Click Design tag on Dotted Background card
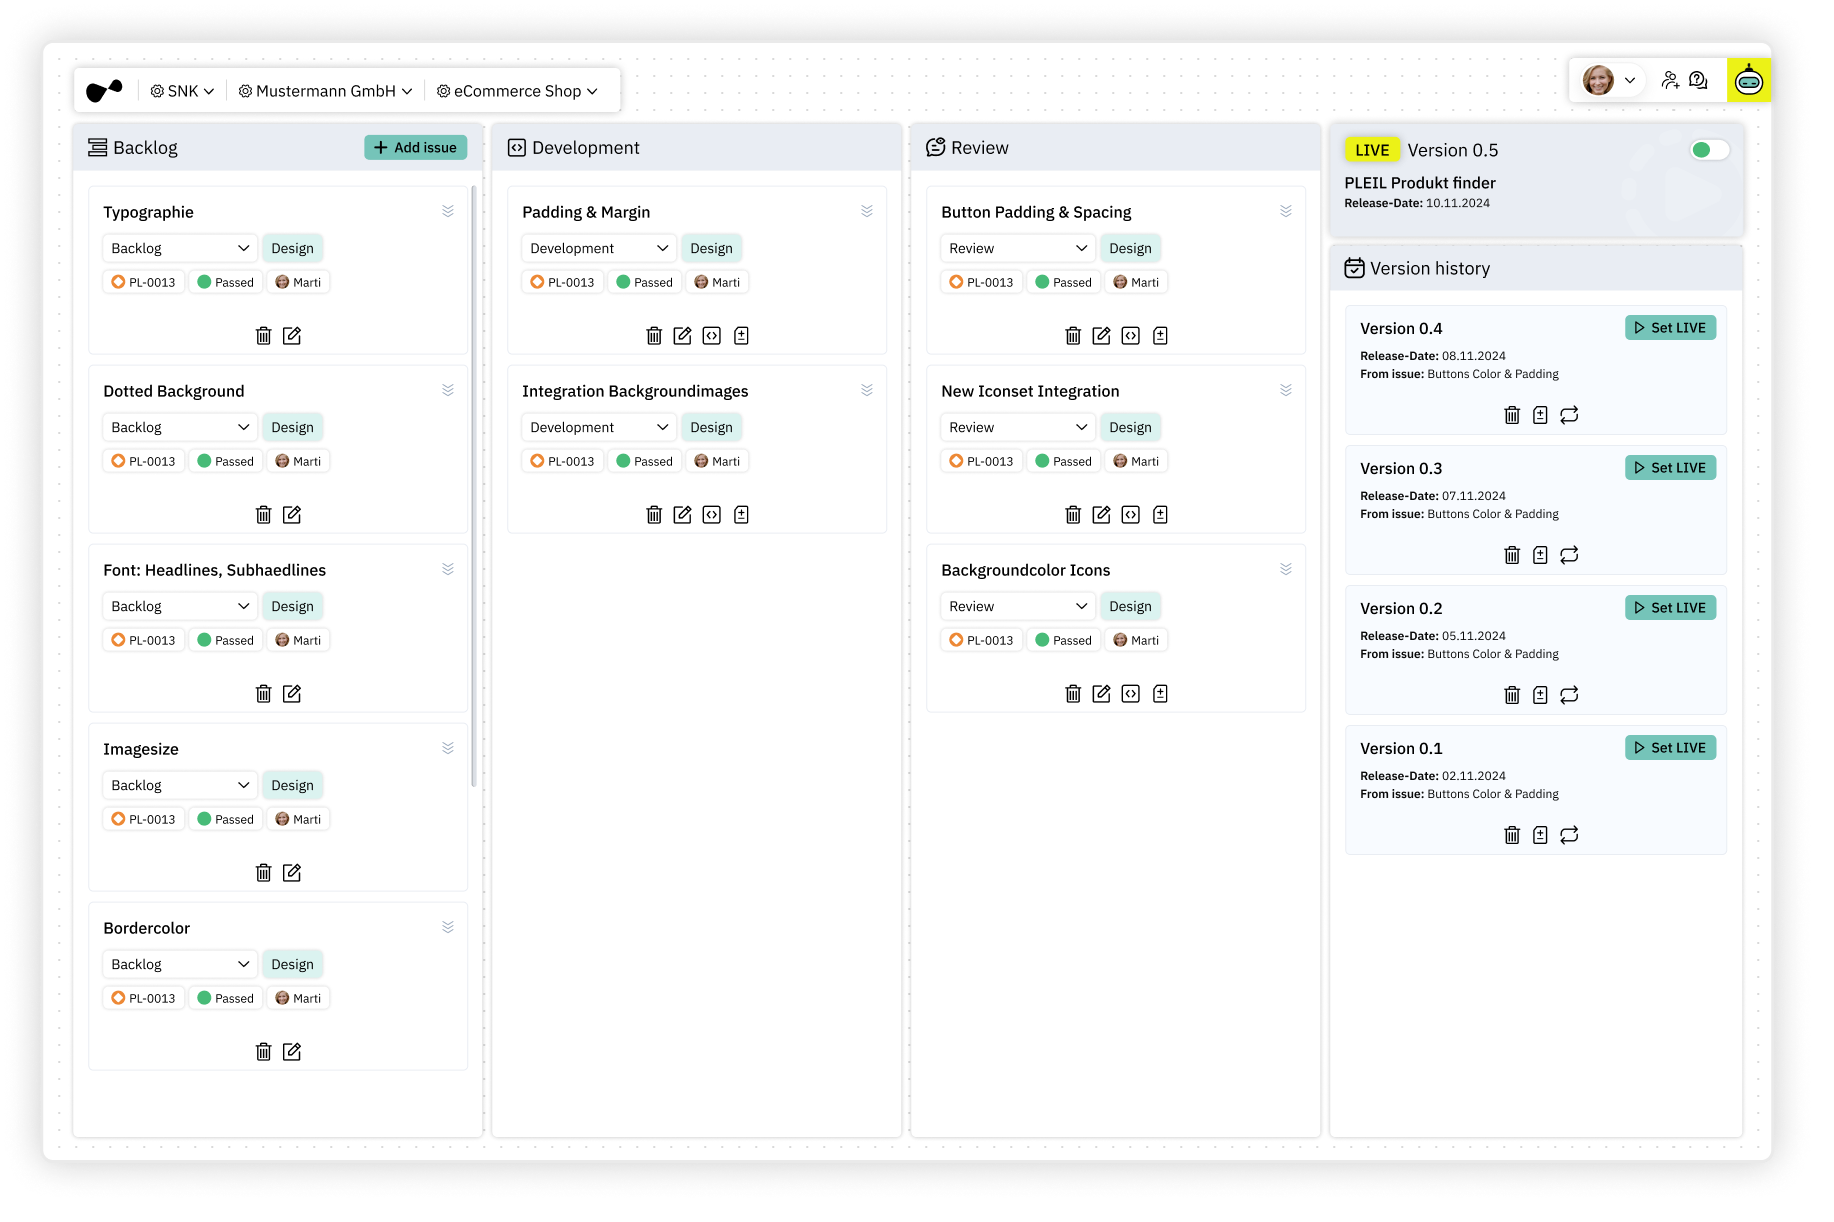This screenshot has height=1222, width=1834. pyautogui.click(x=292, y=427)
